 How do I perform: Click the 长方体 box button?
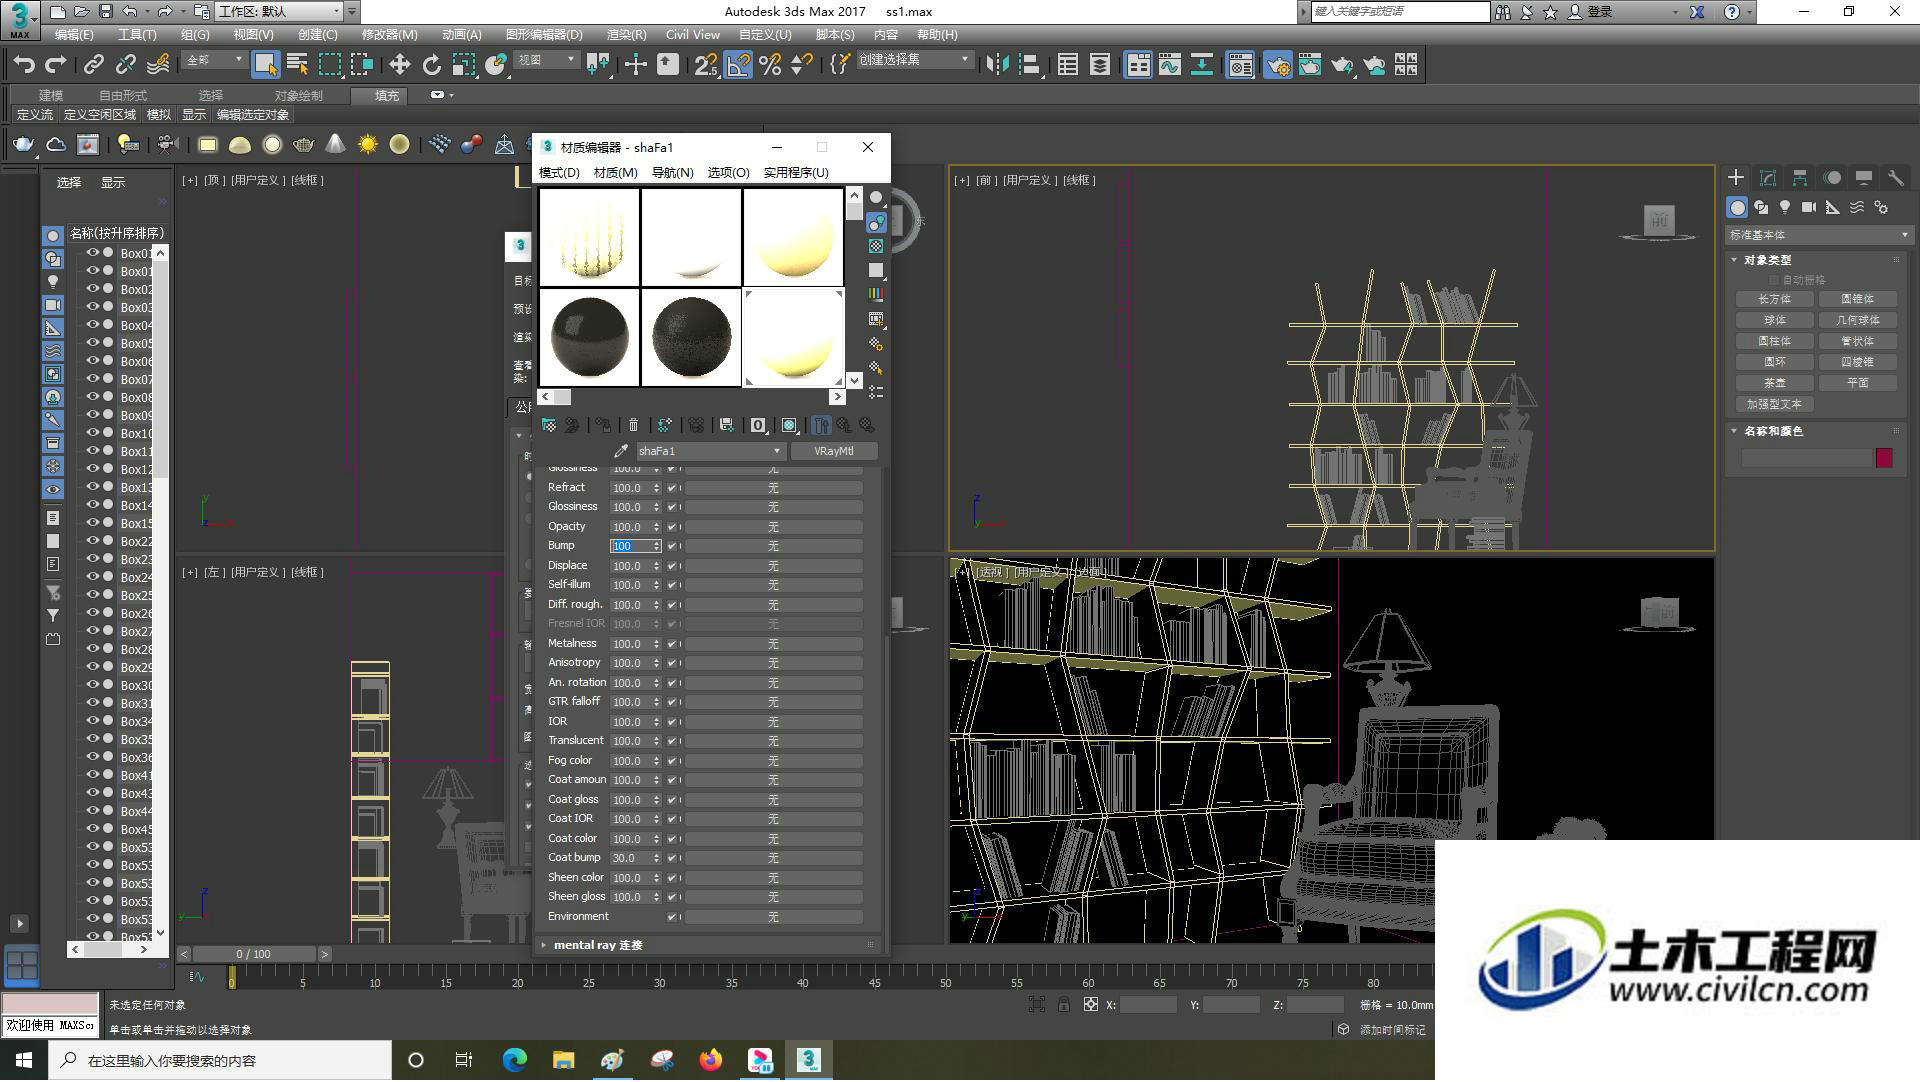(x=1775, y=299)
